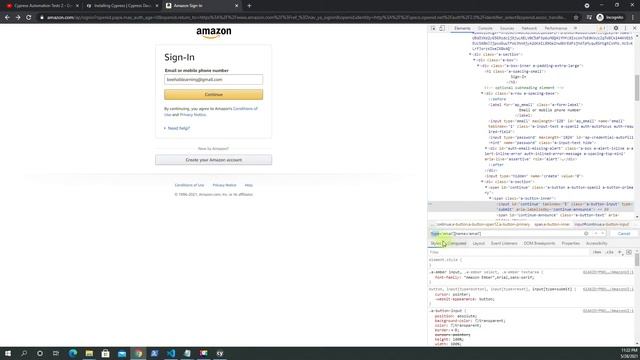The height and width of the screenshot is (360, 640).
Task: Switch to the Network tab
Action: tap(529, 28)
